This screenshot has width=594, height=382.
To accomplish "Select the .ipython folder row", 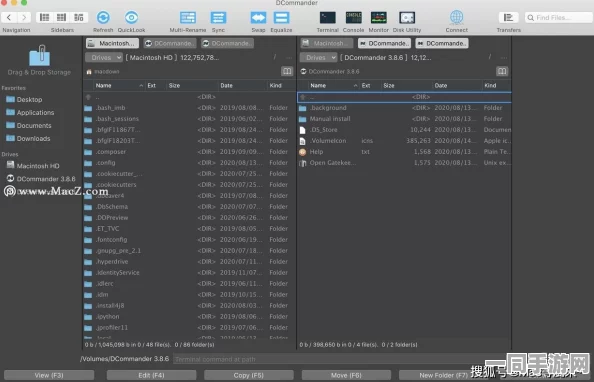I will [x=189, y=316].
